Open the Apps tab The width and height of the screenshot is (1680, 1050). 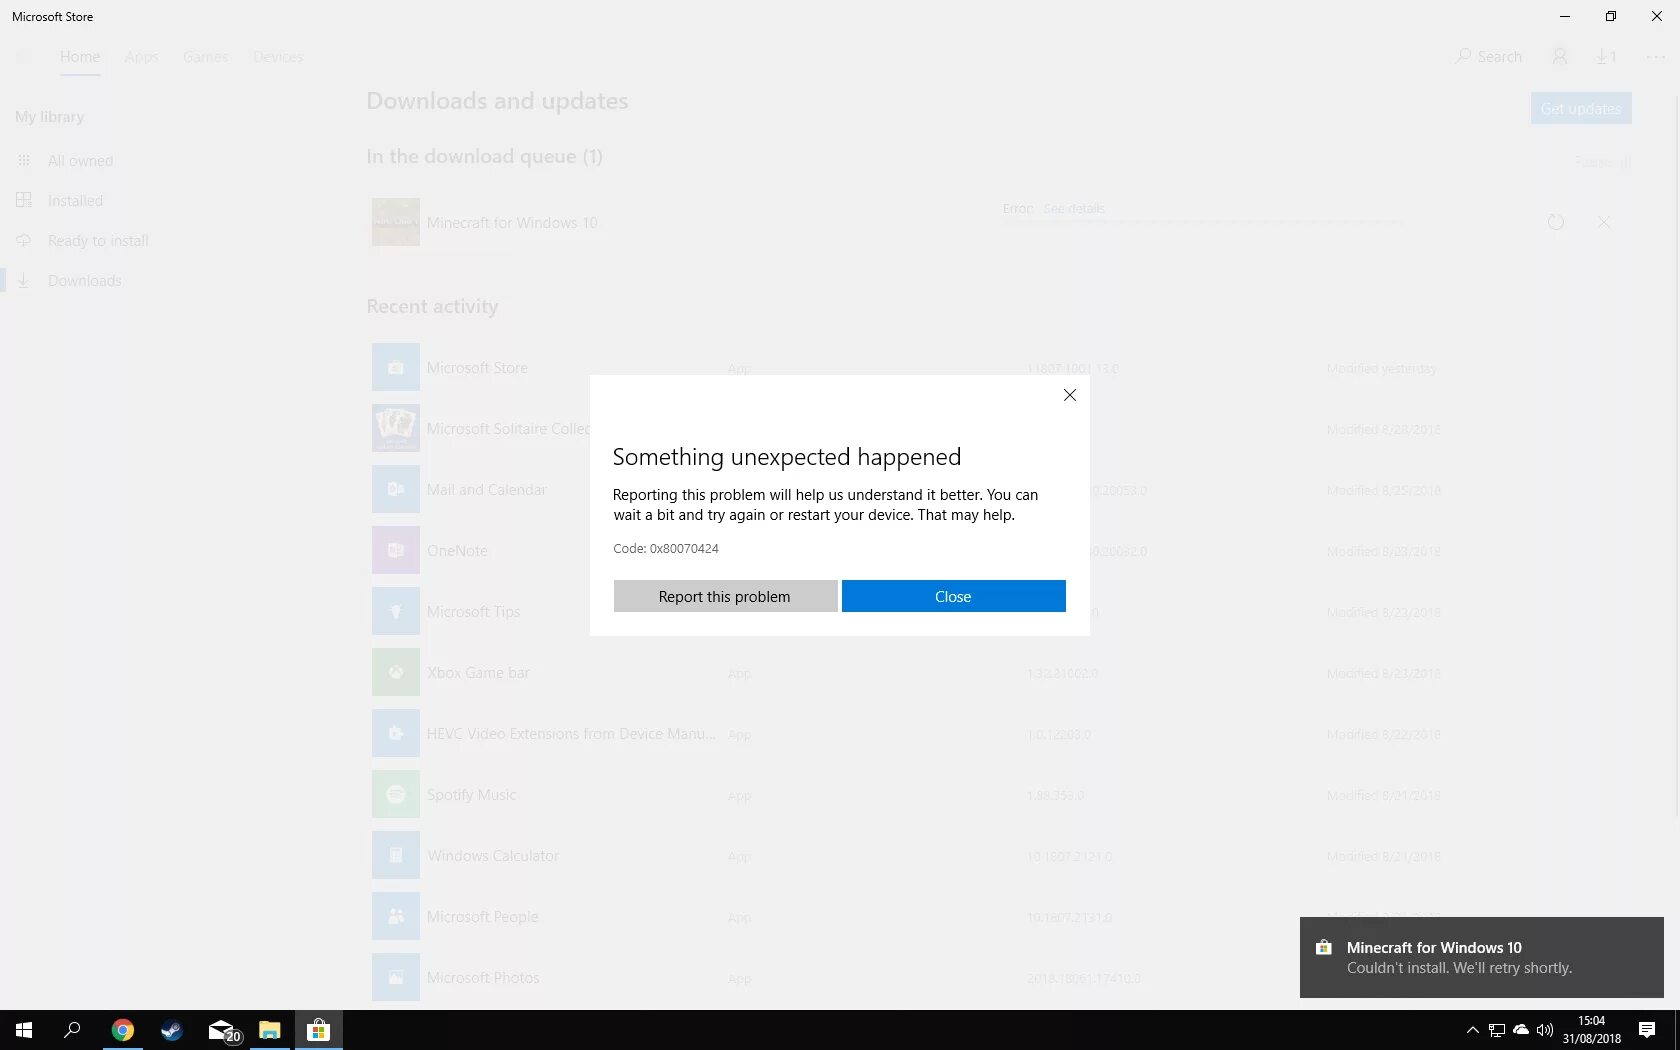click(x=142, y=57)
